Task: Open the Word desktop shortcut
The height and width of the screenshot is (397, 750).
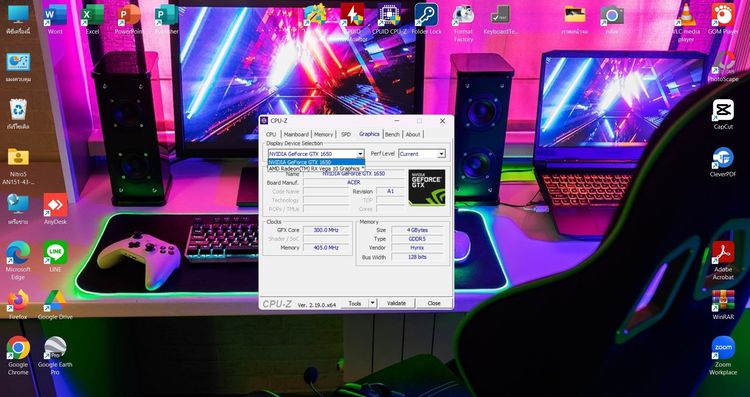Action: click(55, 19)
